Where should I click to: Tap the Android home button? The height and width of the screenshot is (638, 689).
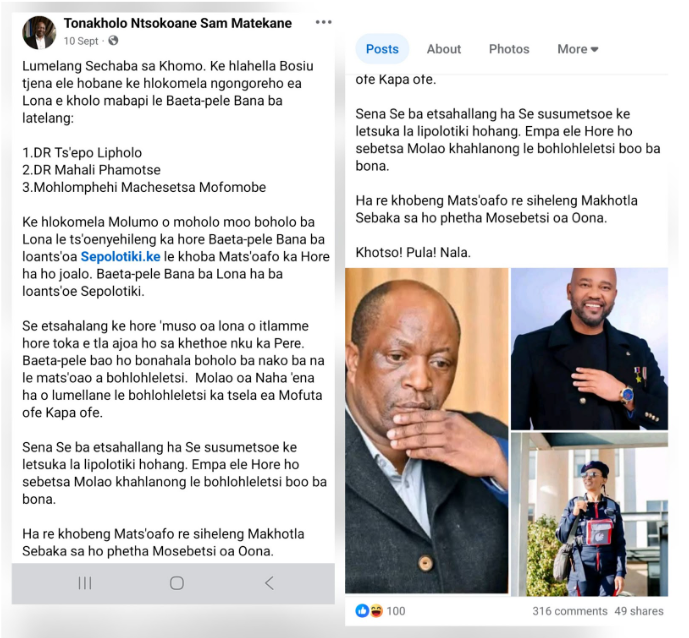tap(177, 583)
